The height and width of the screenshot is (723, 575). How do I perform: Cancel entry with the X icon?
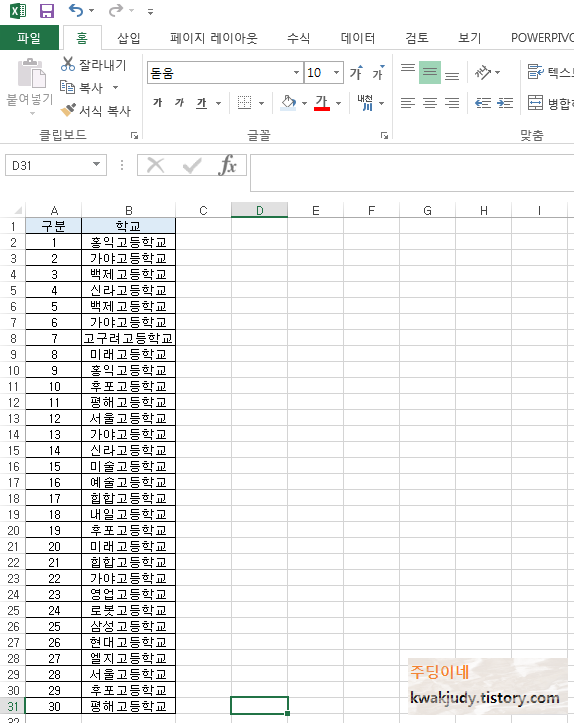(x=155, y=165)
